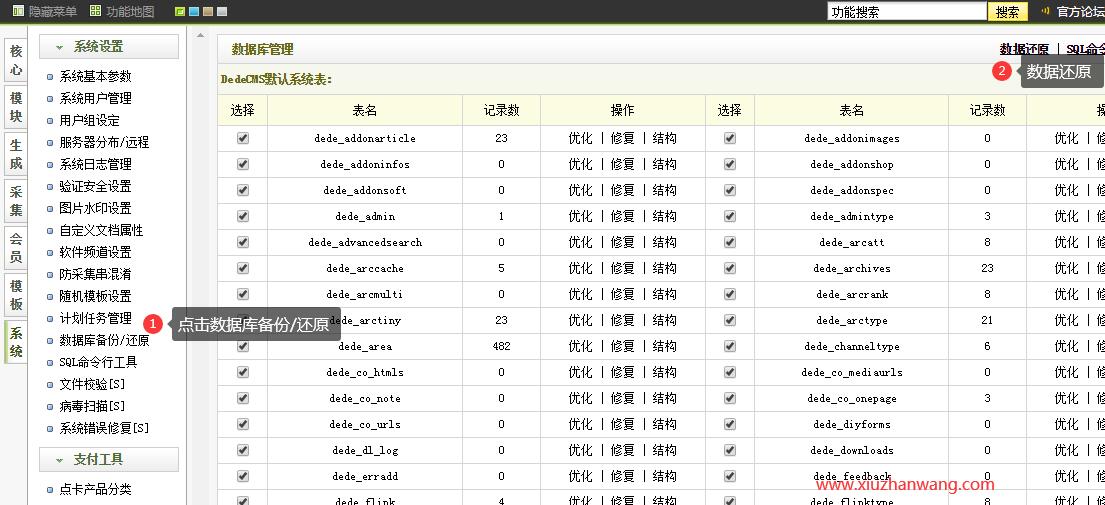Switch to the 采集 sidebar tab
Screen dimensions: 1105x505
tap(16, 201)
